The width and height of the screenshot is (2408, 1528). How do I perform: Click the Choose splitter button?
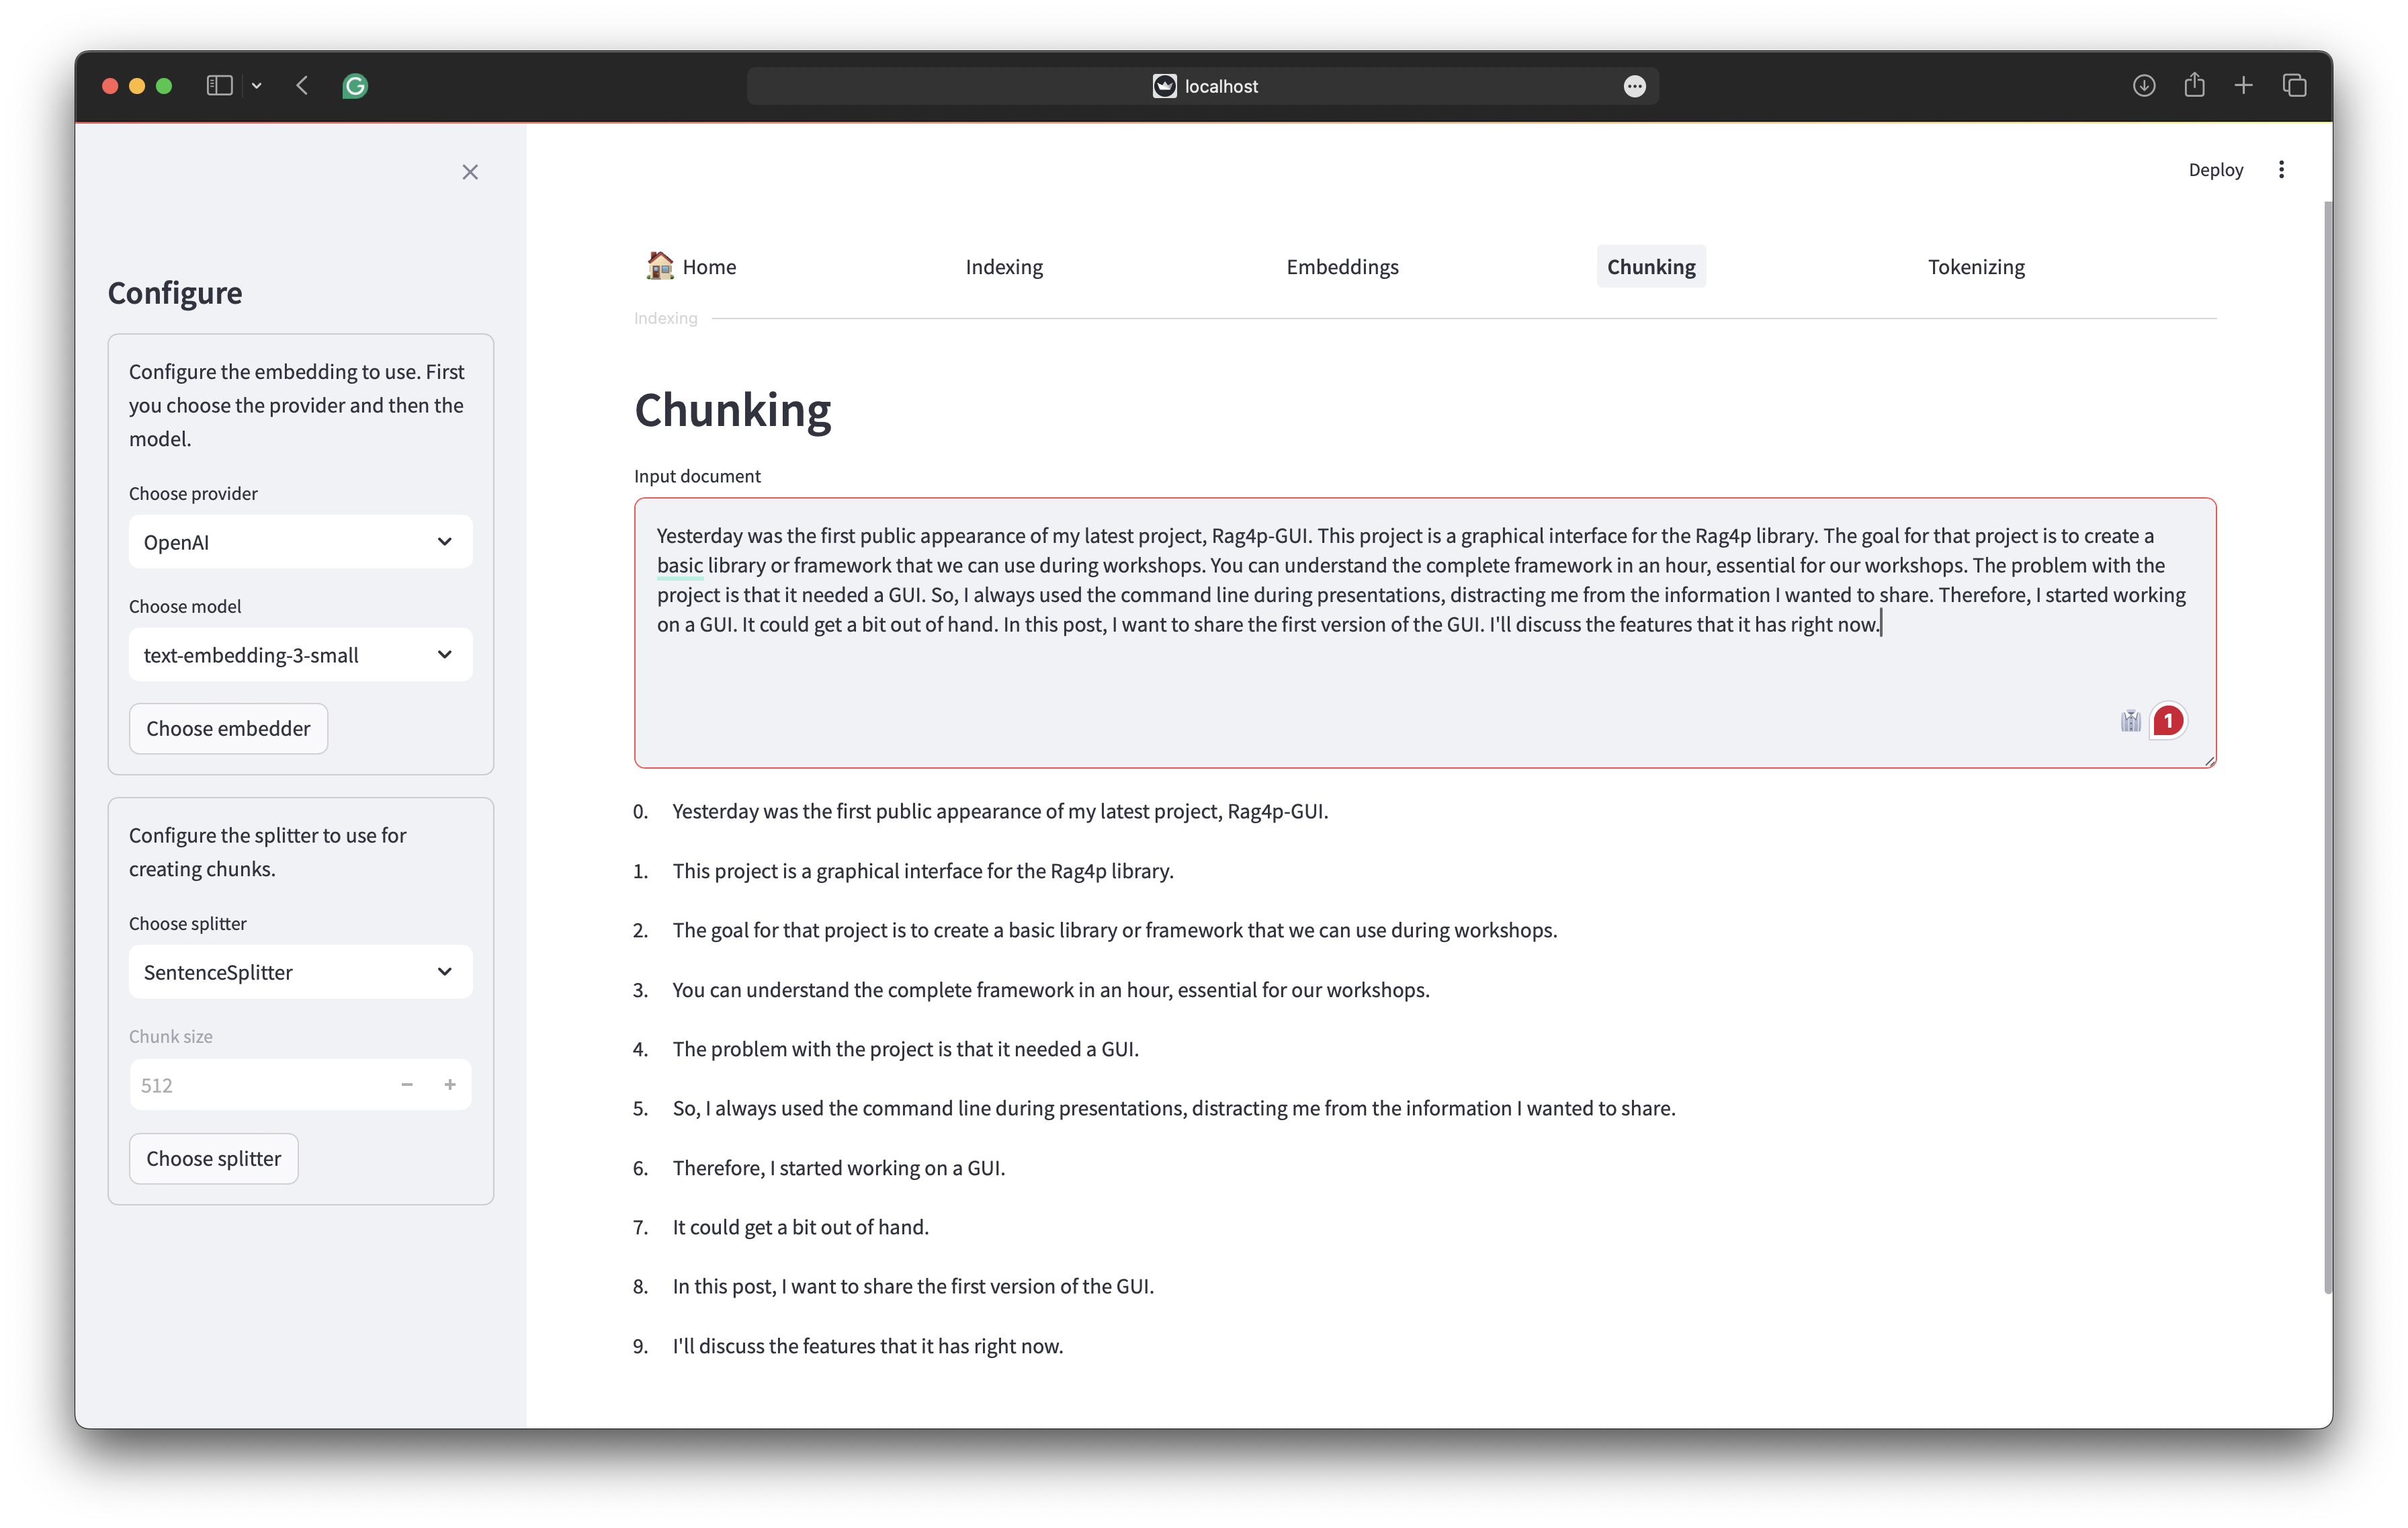tap(213, 1158)
